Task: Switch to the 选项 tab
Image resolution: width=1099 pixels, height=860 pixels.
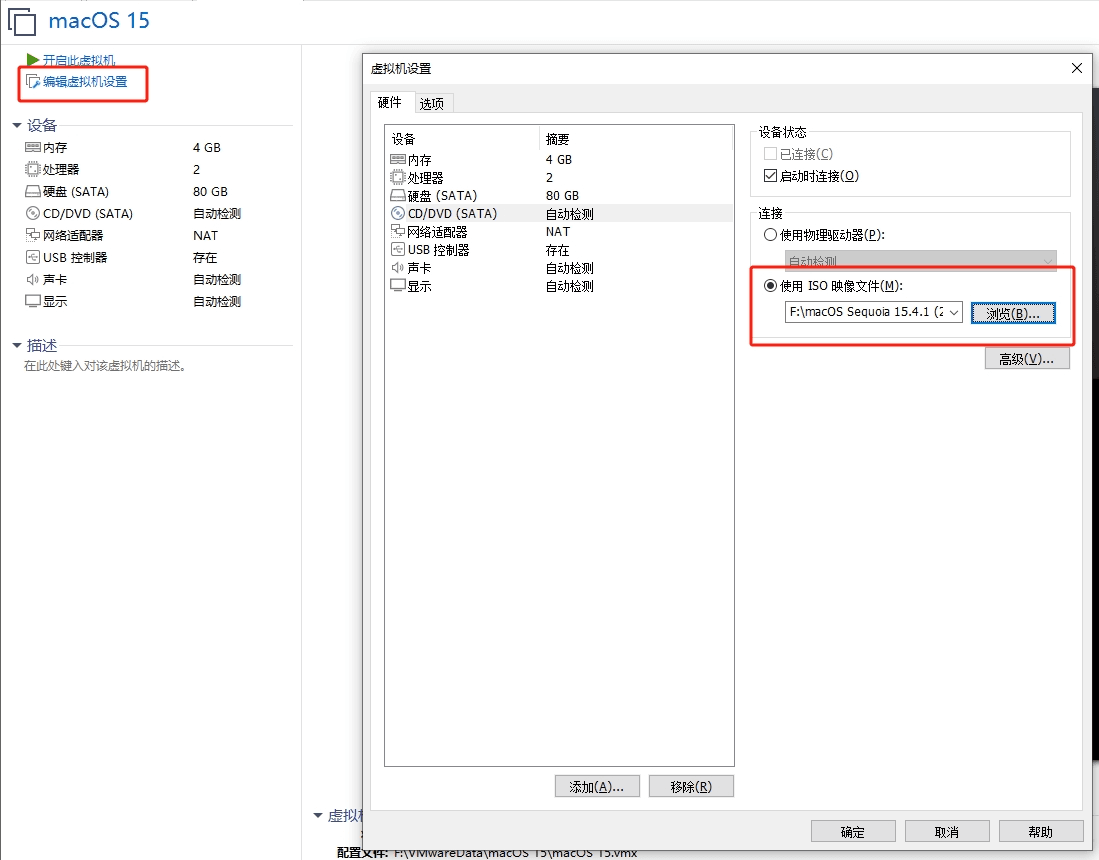Action: click(432, 104)
